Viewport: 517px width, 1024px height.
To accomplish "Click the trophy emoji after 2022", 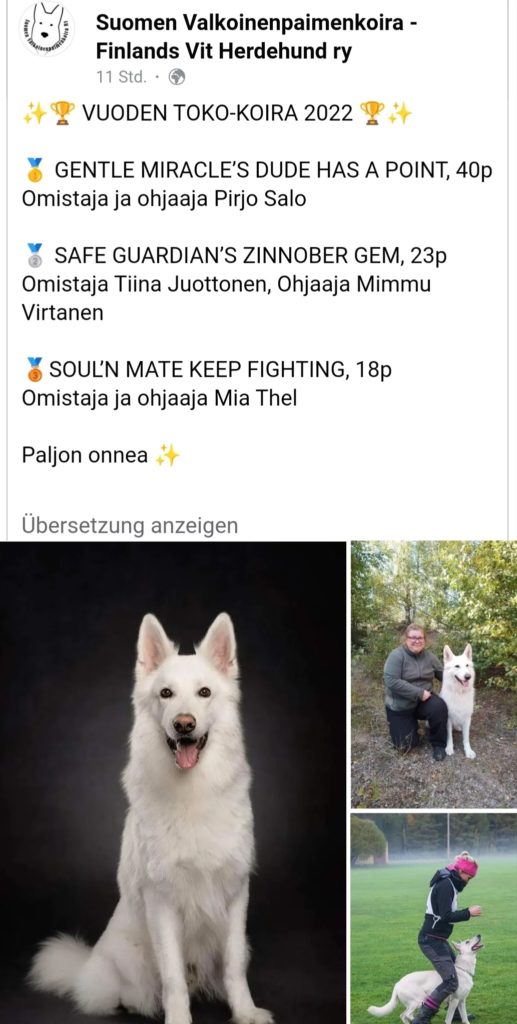I will (x=372, y=114).
